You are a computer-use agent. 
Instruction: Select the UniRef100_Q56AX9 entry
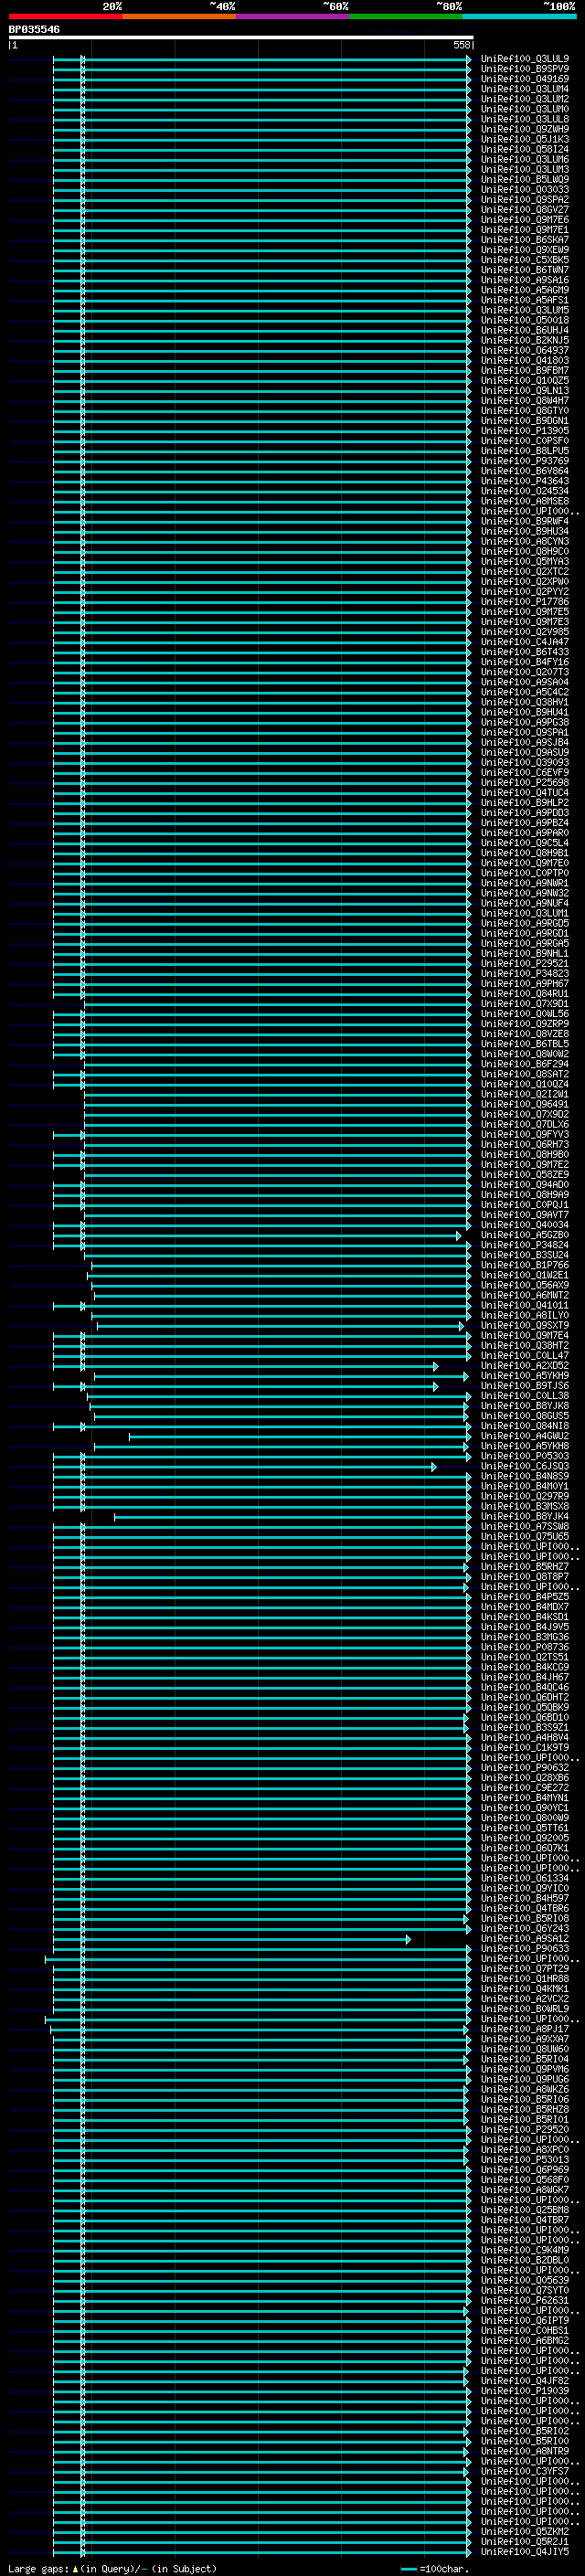525,1285
